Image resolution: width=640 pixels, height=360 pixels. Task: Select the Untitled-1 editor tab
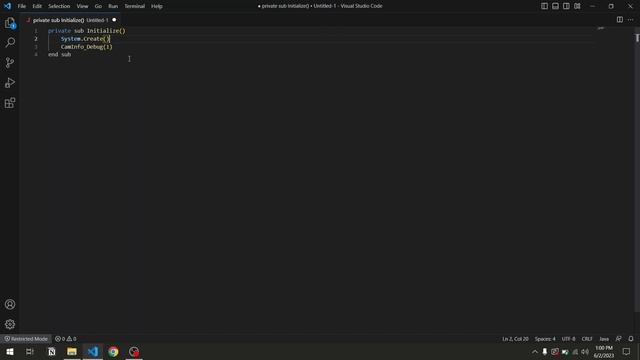click(x=70, y=20)
